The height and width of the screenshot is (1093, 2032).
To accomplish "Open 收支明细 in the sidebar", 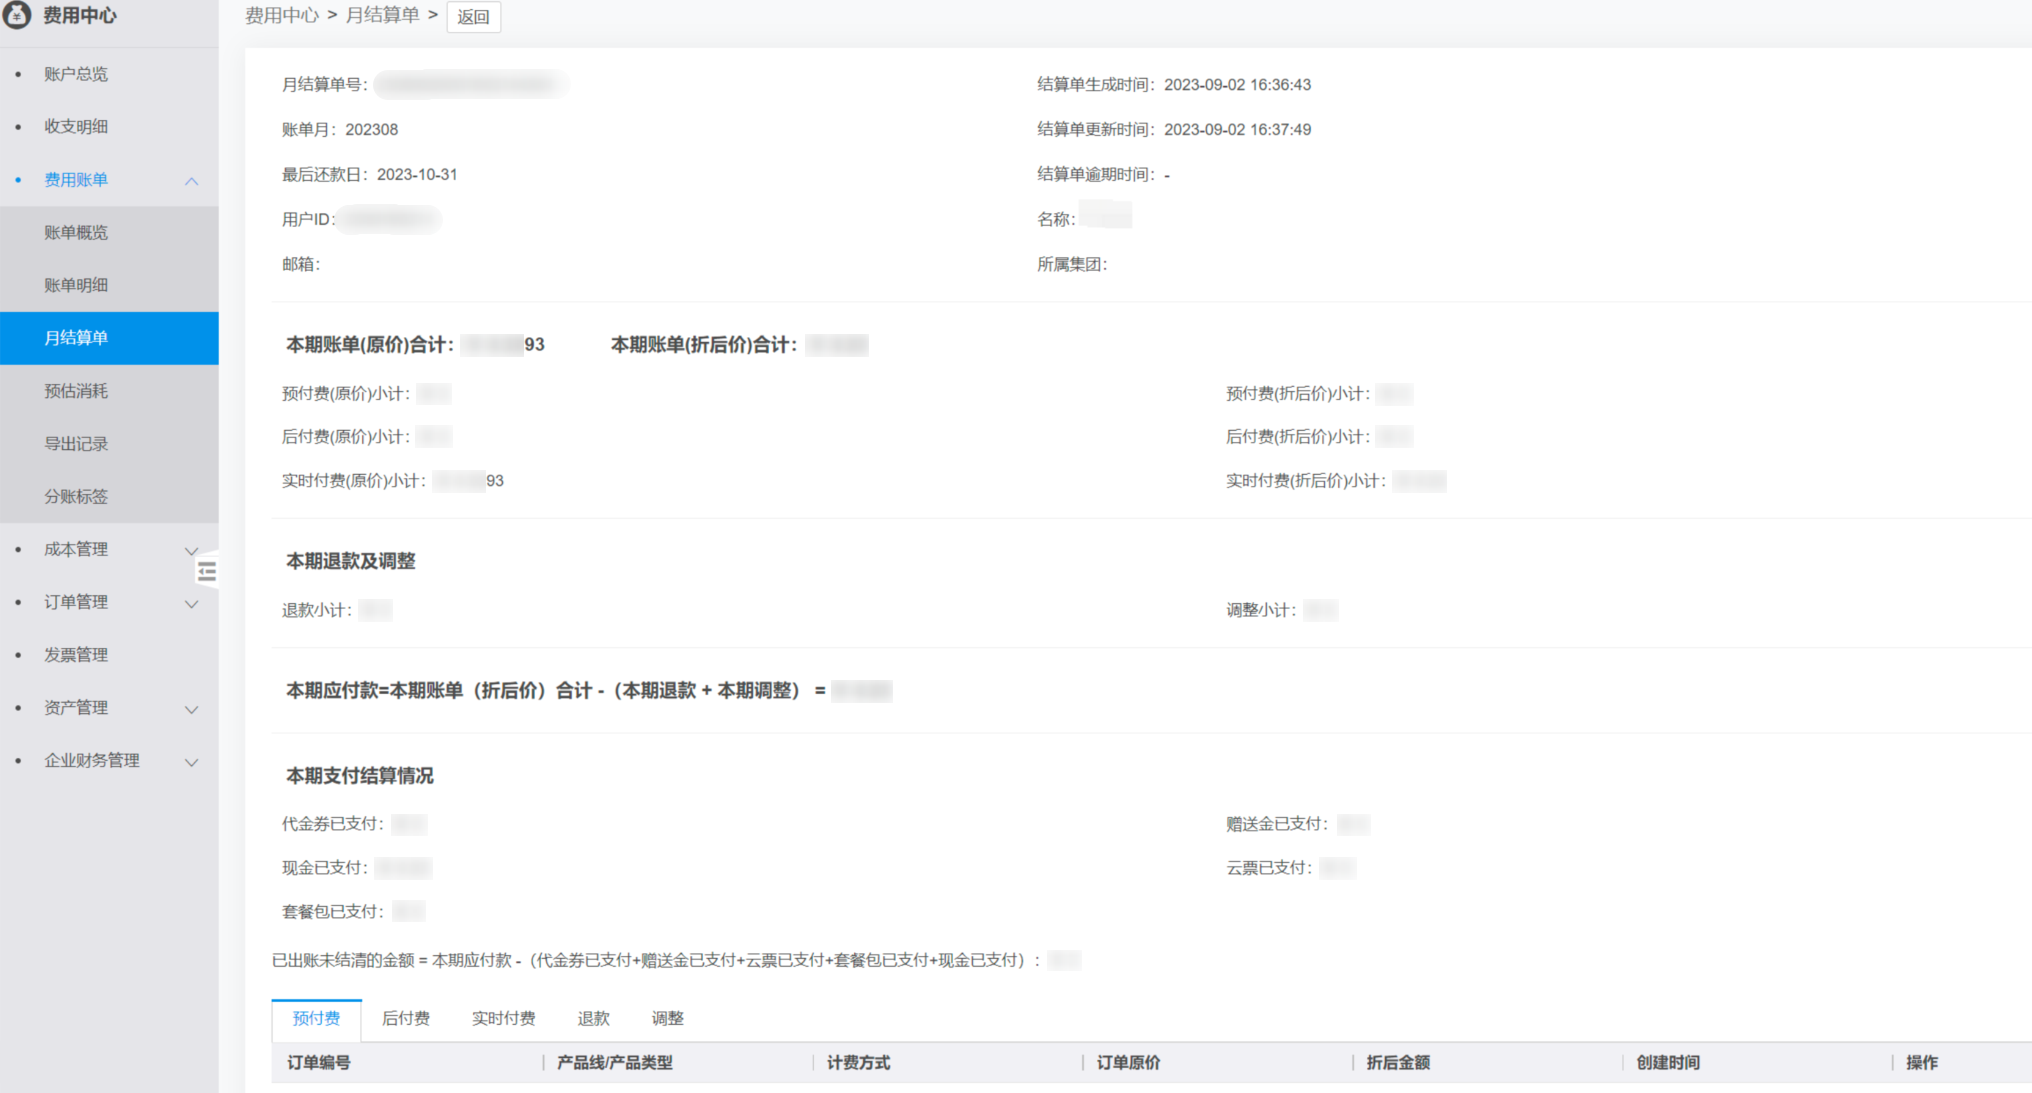I will coord(76,127).
